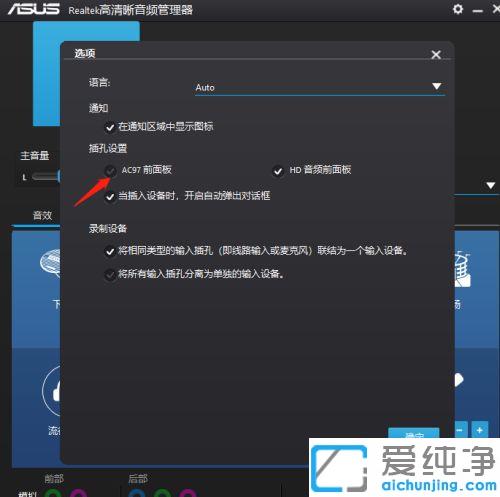The height and width of the screenshot is (497, 500).
Task: Switch to the 音效 tab in main window
Action: tap(42, 215)
